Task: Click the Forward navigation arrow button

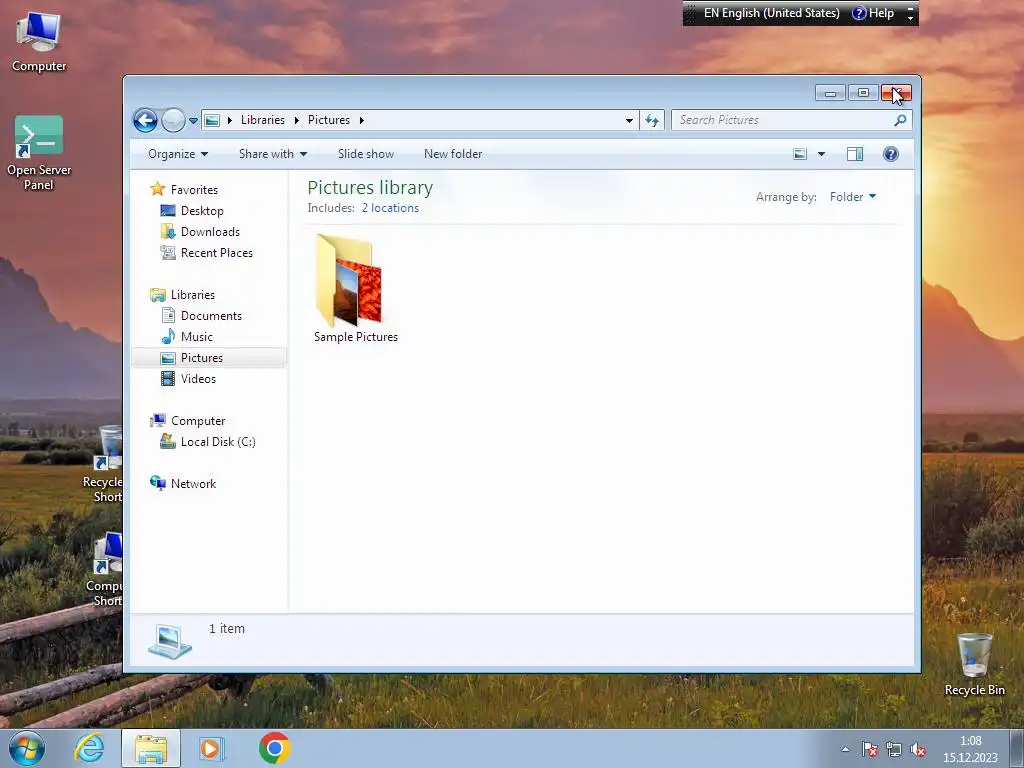Action: pyautogui.click(x=173, y=120)
